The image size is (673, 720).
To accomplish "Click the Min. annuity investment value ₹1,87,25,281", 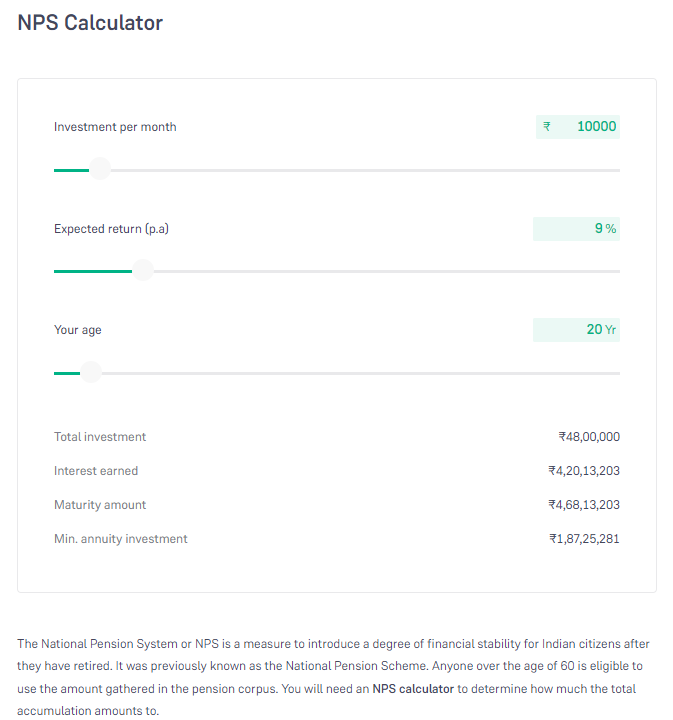I will (x=584, y=539).
